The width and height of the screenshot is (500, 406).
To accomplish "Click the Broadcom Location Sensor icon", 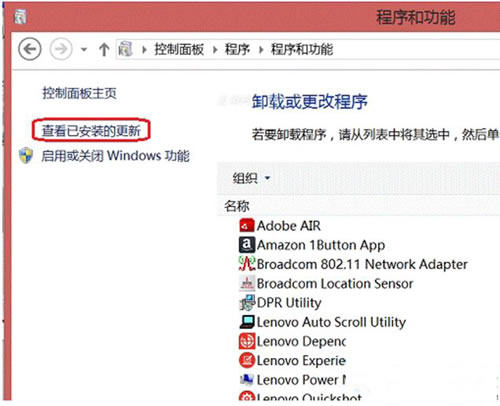I will (247, 283).
